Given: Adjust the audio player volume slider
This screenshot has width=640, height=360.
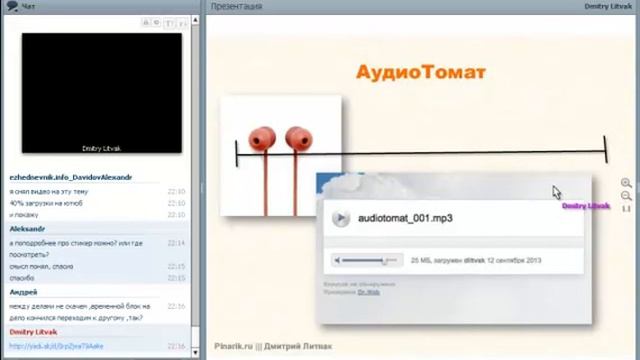Looking at the screenshot, I should (x=369, y=260).
